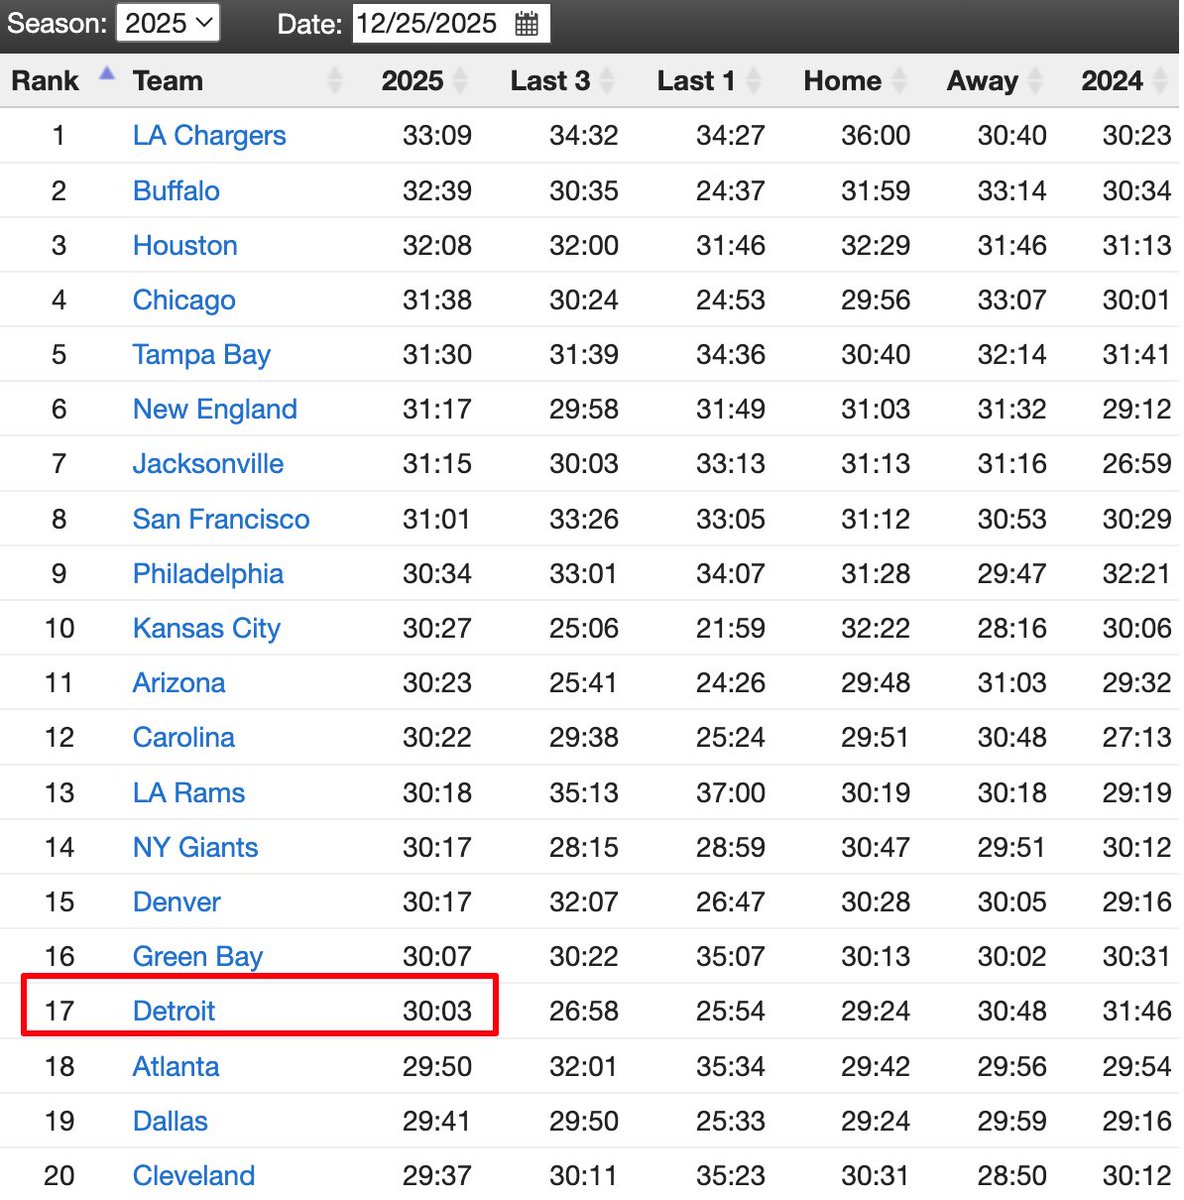Viewport: 1184px width, 1200px height.
Task: Select LA Chargers 2025 value 33:09
Action: pyautogui.click(x=437, y=136)
